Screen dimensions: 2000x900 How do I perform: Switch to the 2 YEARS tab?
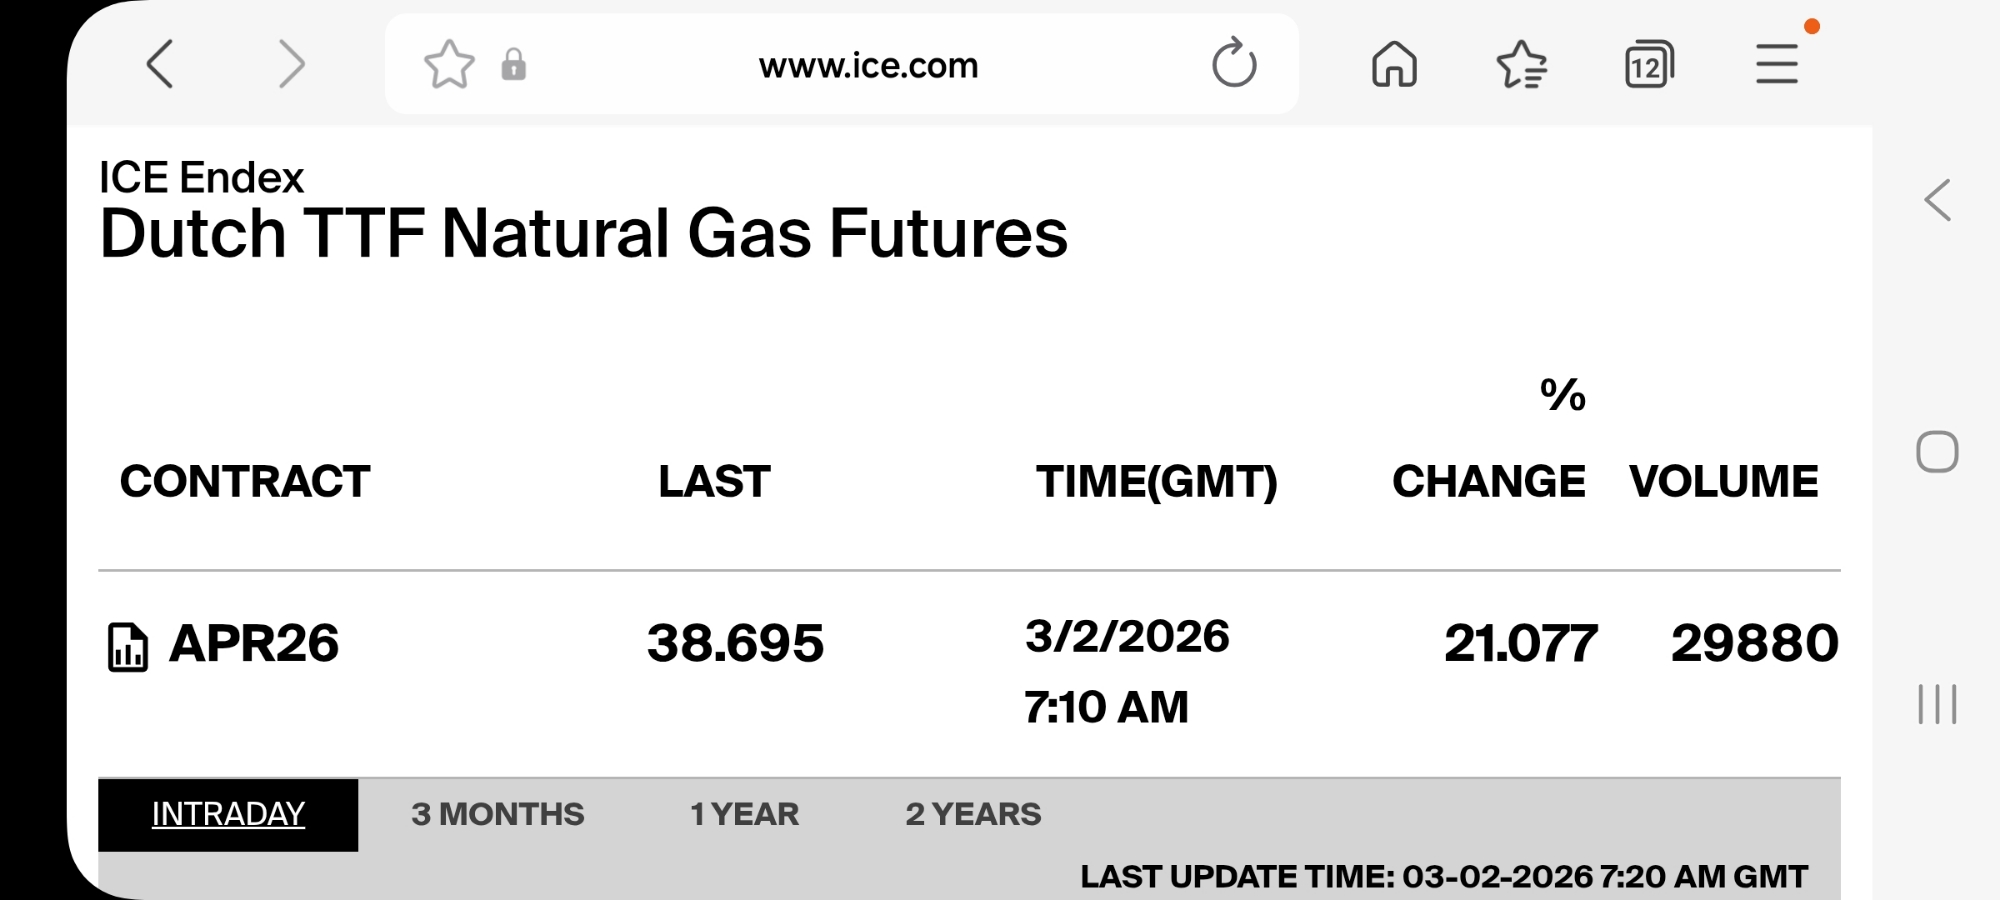(x=973, y=815)
